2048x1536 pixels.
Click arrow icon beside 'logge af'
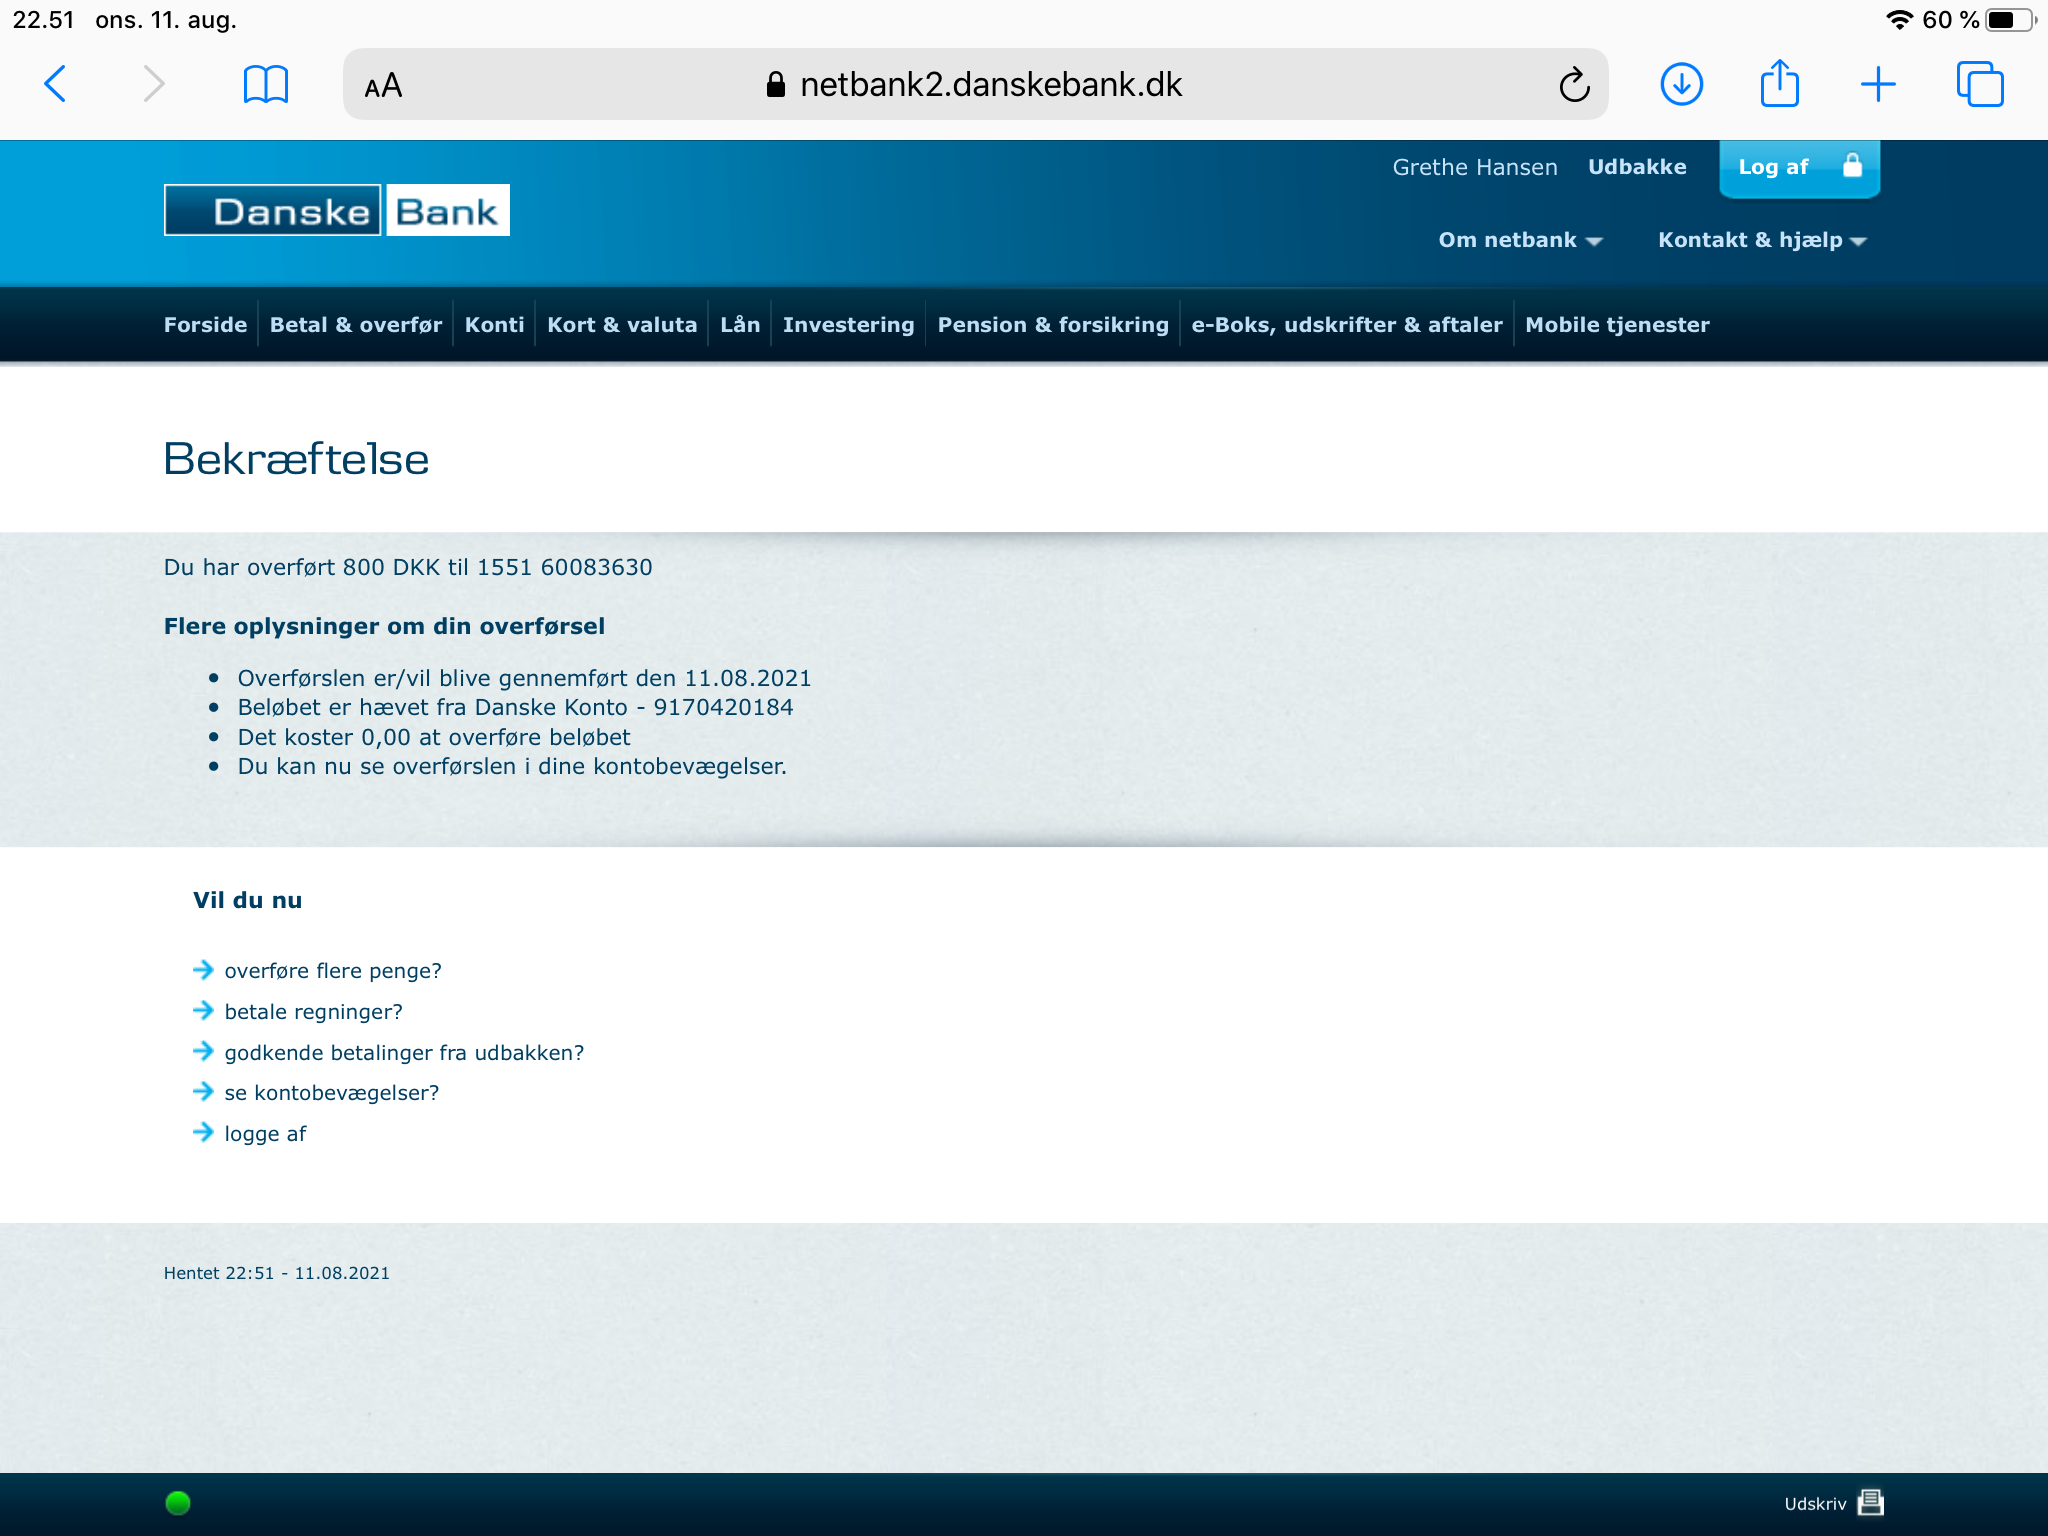203,1132
